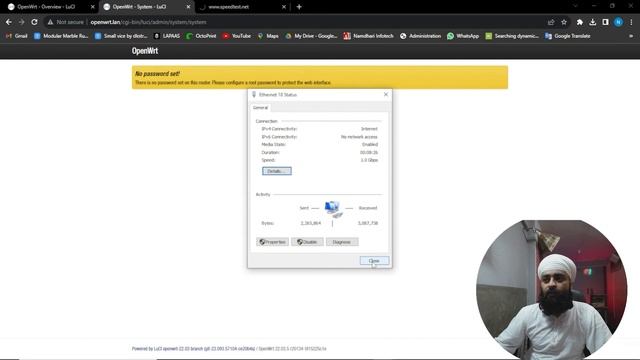The image size is (640, 360).
Task: Click the browser forward arrow
Action: tap(21, 22)
